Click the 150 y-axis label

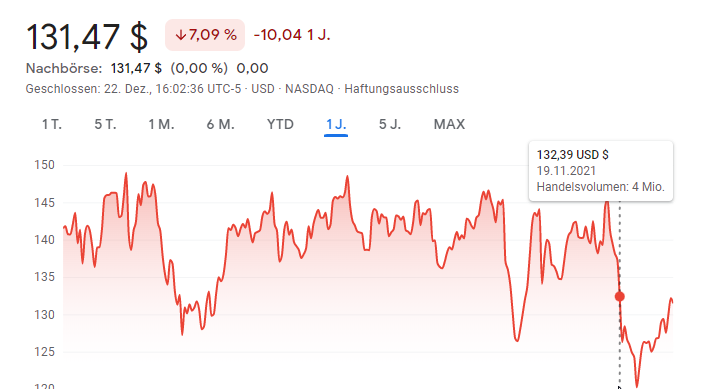coord(45,165)
